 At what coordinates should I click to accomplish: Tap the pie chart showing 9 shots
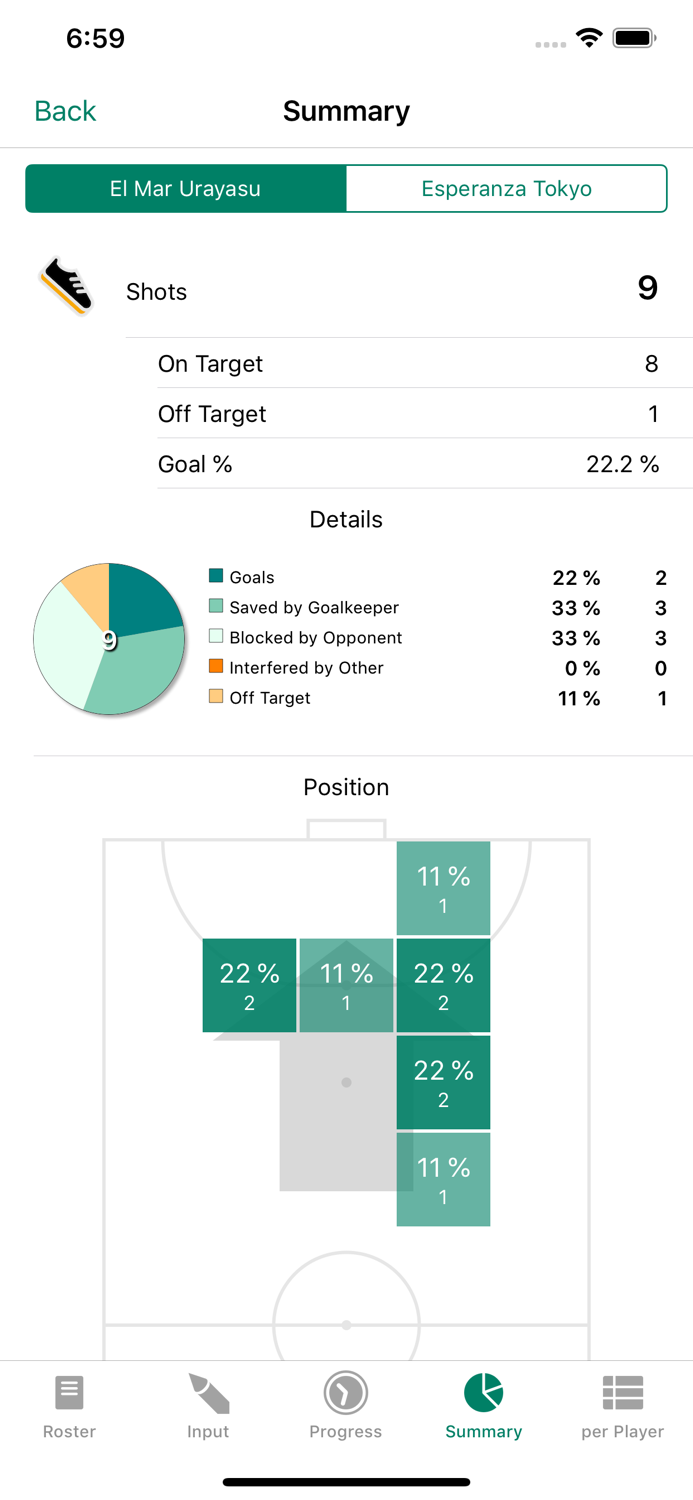pos(109,639)
